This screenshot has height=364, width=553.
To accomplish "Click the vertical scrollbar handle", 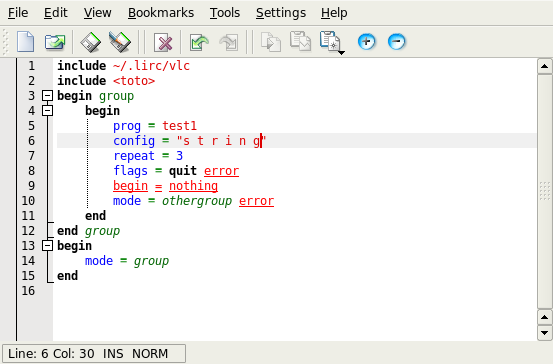I will point(544,191).
